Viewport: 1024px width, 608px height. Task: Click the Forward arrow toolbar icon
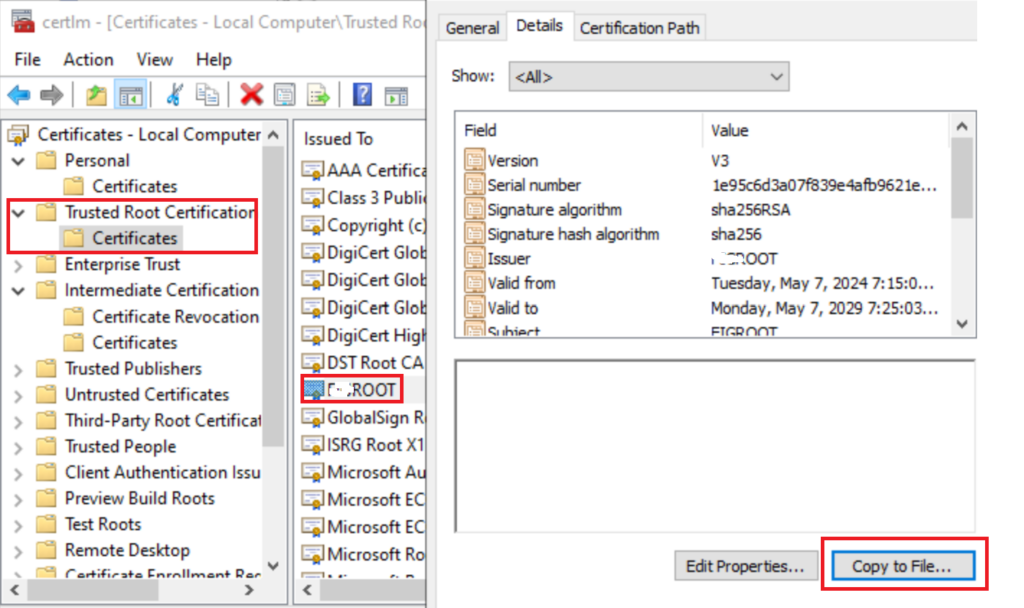click(52, 95)
